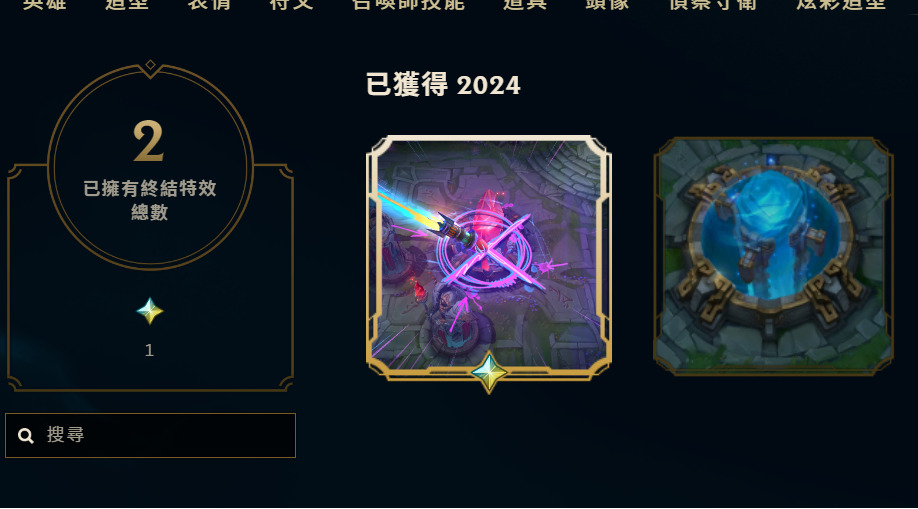Go to the 頭像 tab
This screenshot has width=918, height=509.
[608, 5]
